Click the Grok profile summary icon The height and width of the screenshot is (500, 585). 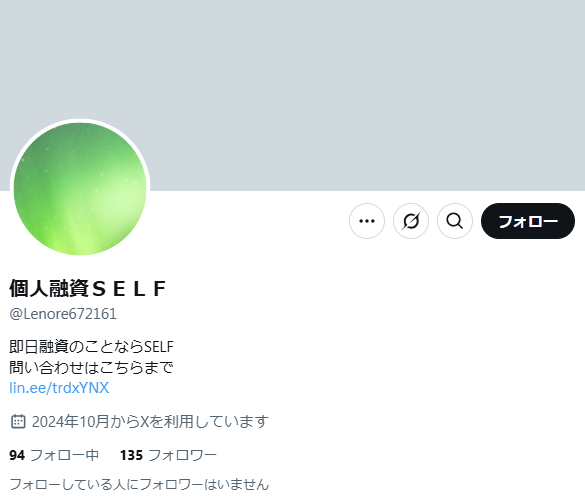click(x=411, y=221)
